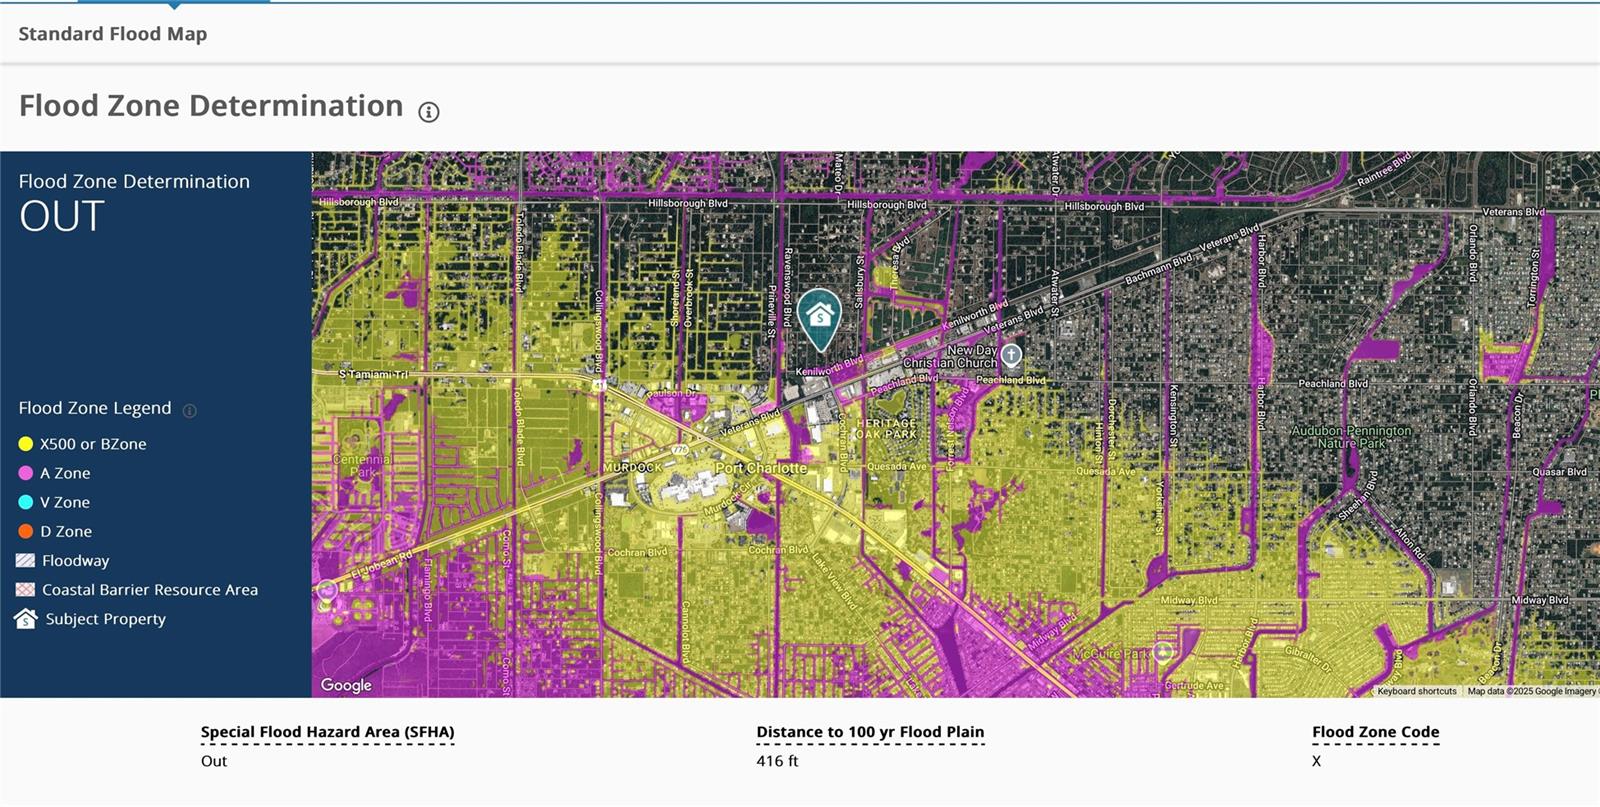Click New Day Christian Church map pin
1600x807 pixels.
(x=1011, y=355)
